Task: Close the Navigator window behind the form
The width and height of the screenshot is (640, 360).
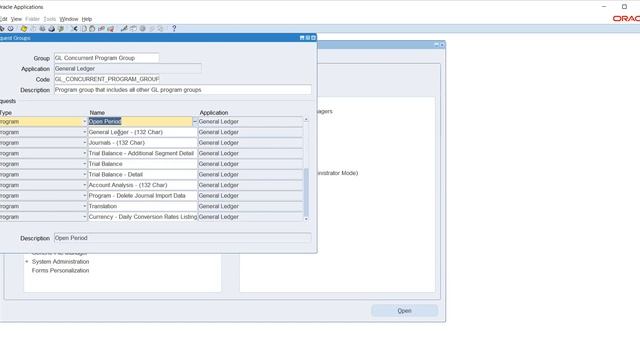Action: click(x=442, y=44)
